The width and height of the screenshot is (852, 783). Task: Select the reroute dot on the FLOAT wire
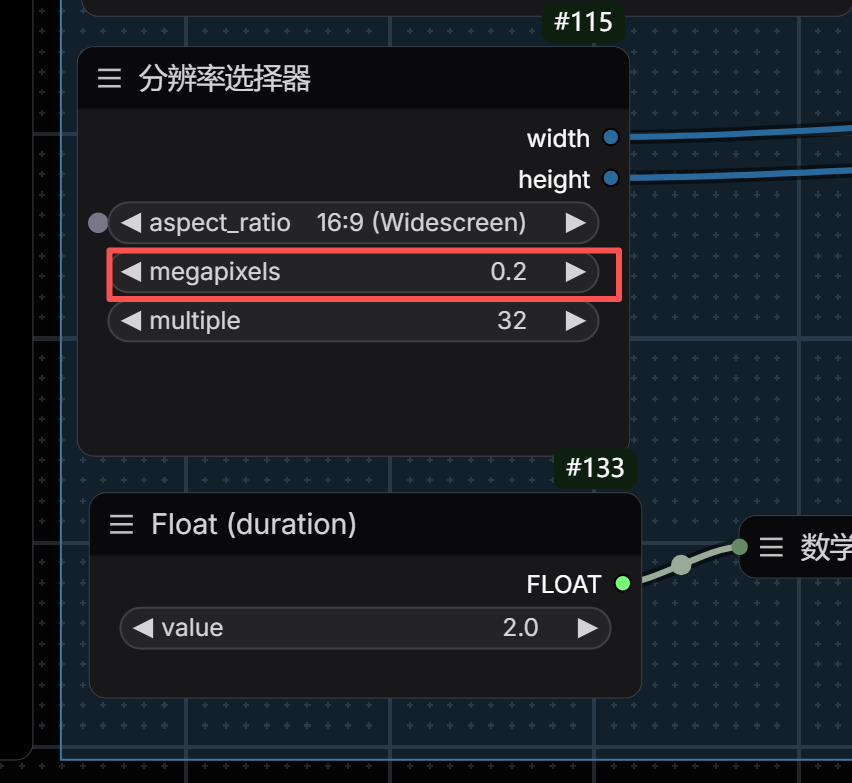[681, 565]
